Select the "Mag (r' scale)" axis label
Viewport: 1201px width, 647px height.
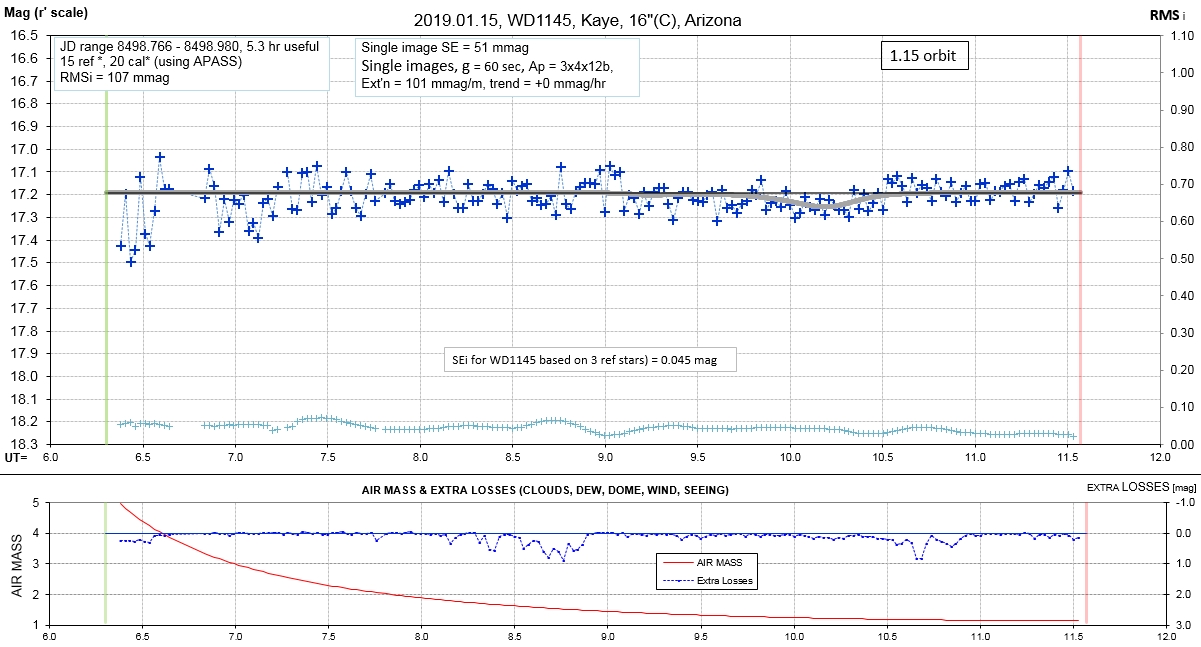click(47, 14)
